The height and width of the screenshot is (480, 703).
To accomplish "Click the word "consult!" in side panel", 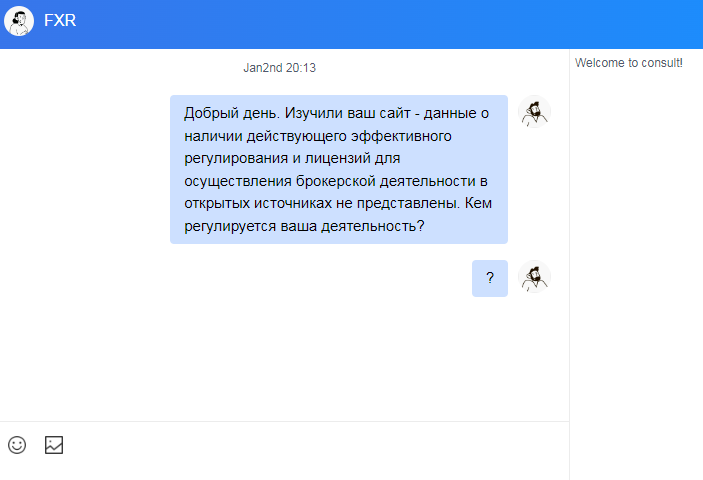I will [660, 63].
